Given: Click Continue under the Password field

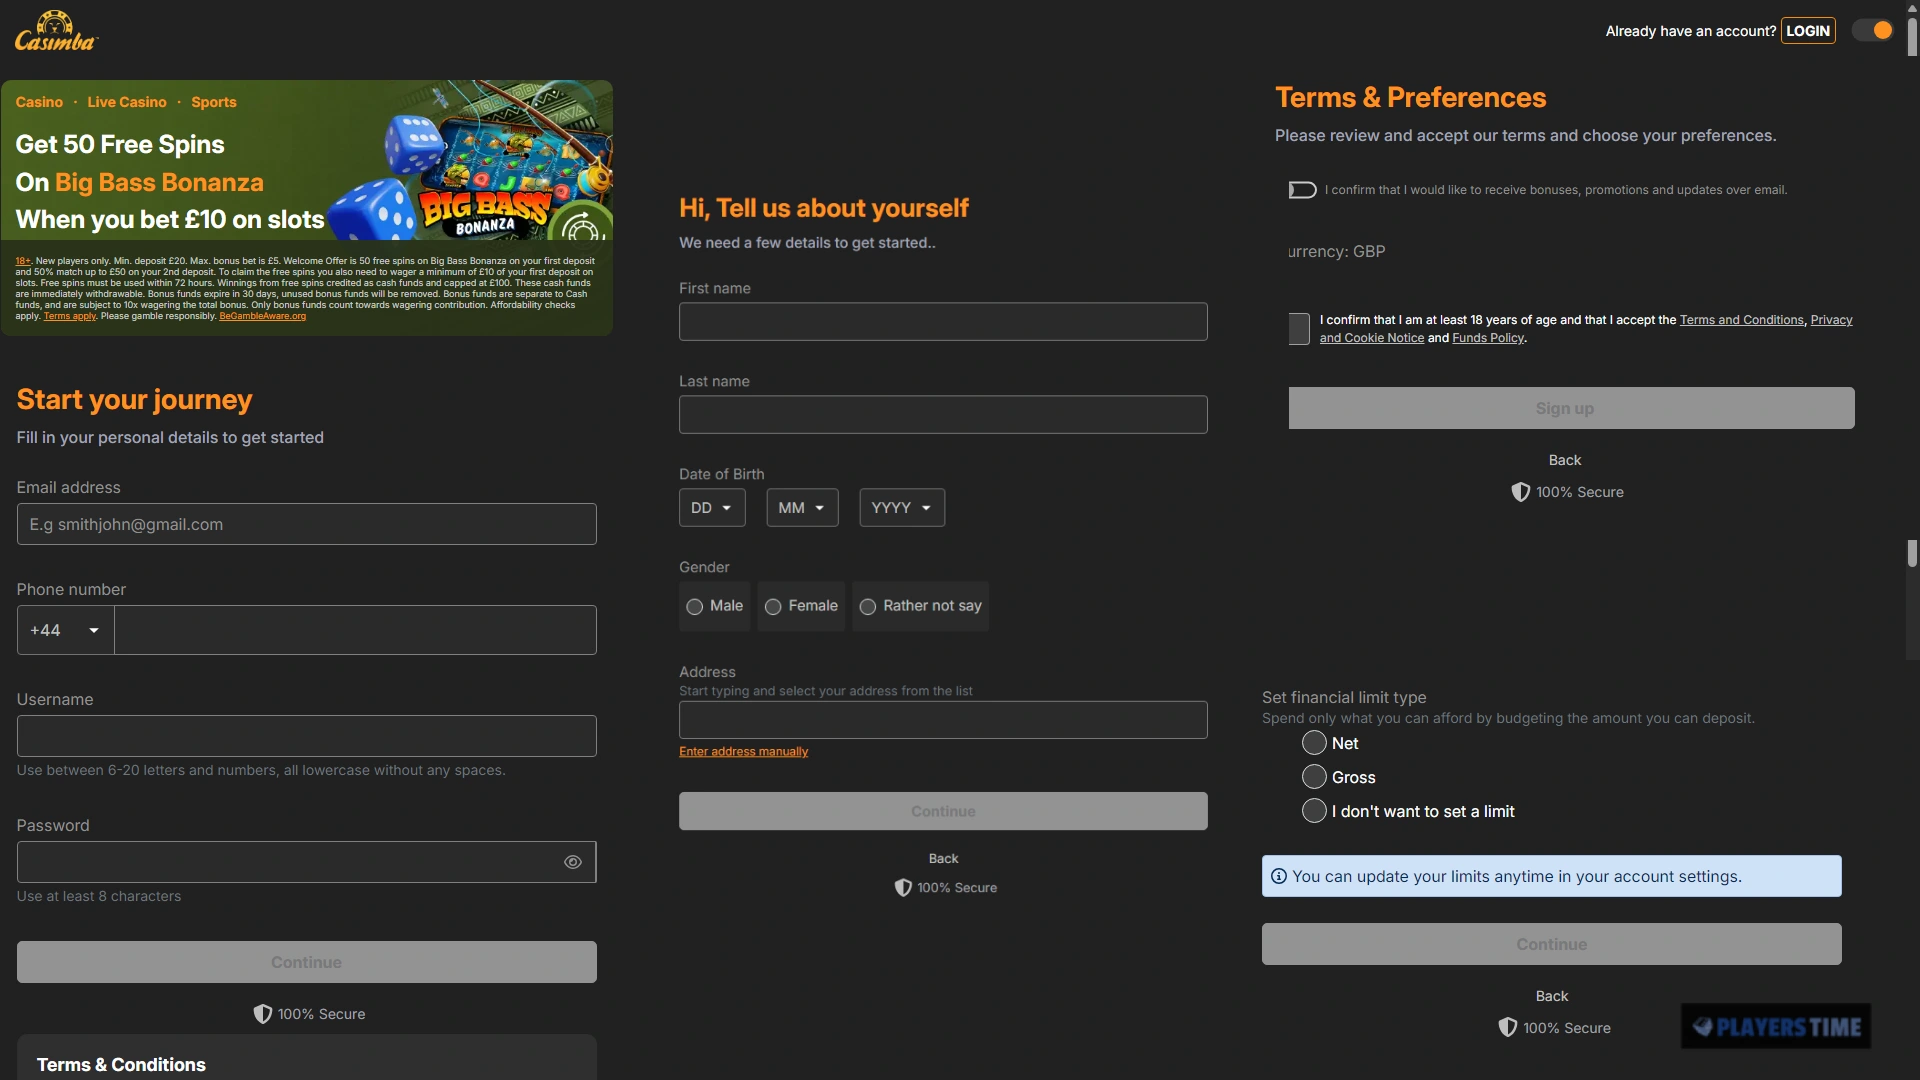Looking at the screenshot, I should pyautogui.click(x=307, y=962).
